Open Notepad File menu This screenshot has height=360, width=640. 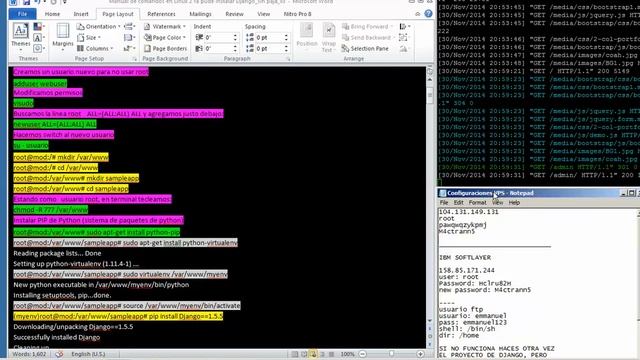click(444, 202)
